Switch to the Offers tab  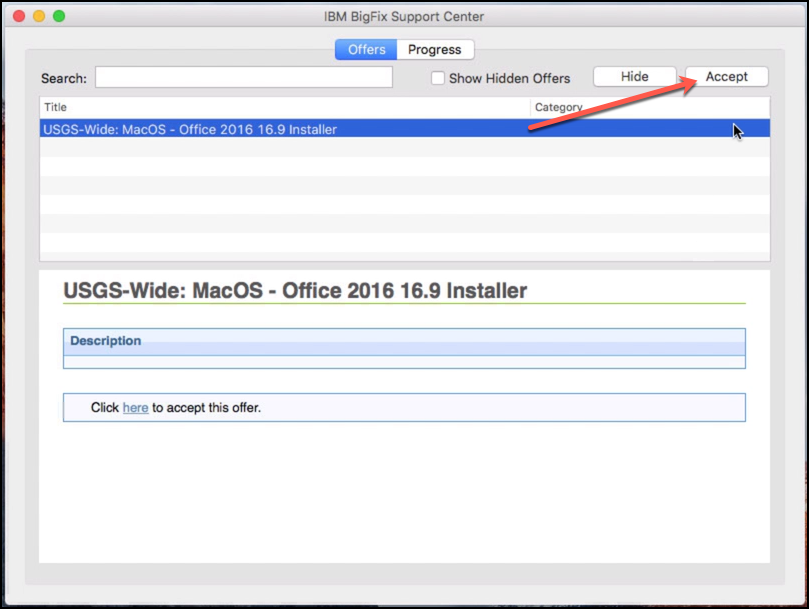pyautogui.click(x=366, y=50)
